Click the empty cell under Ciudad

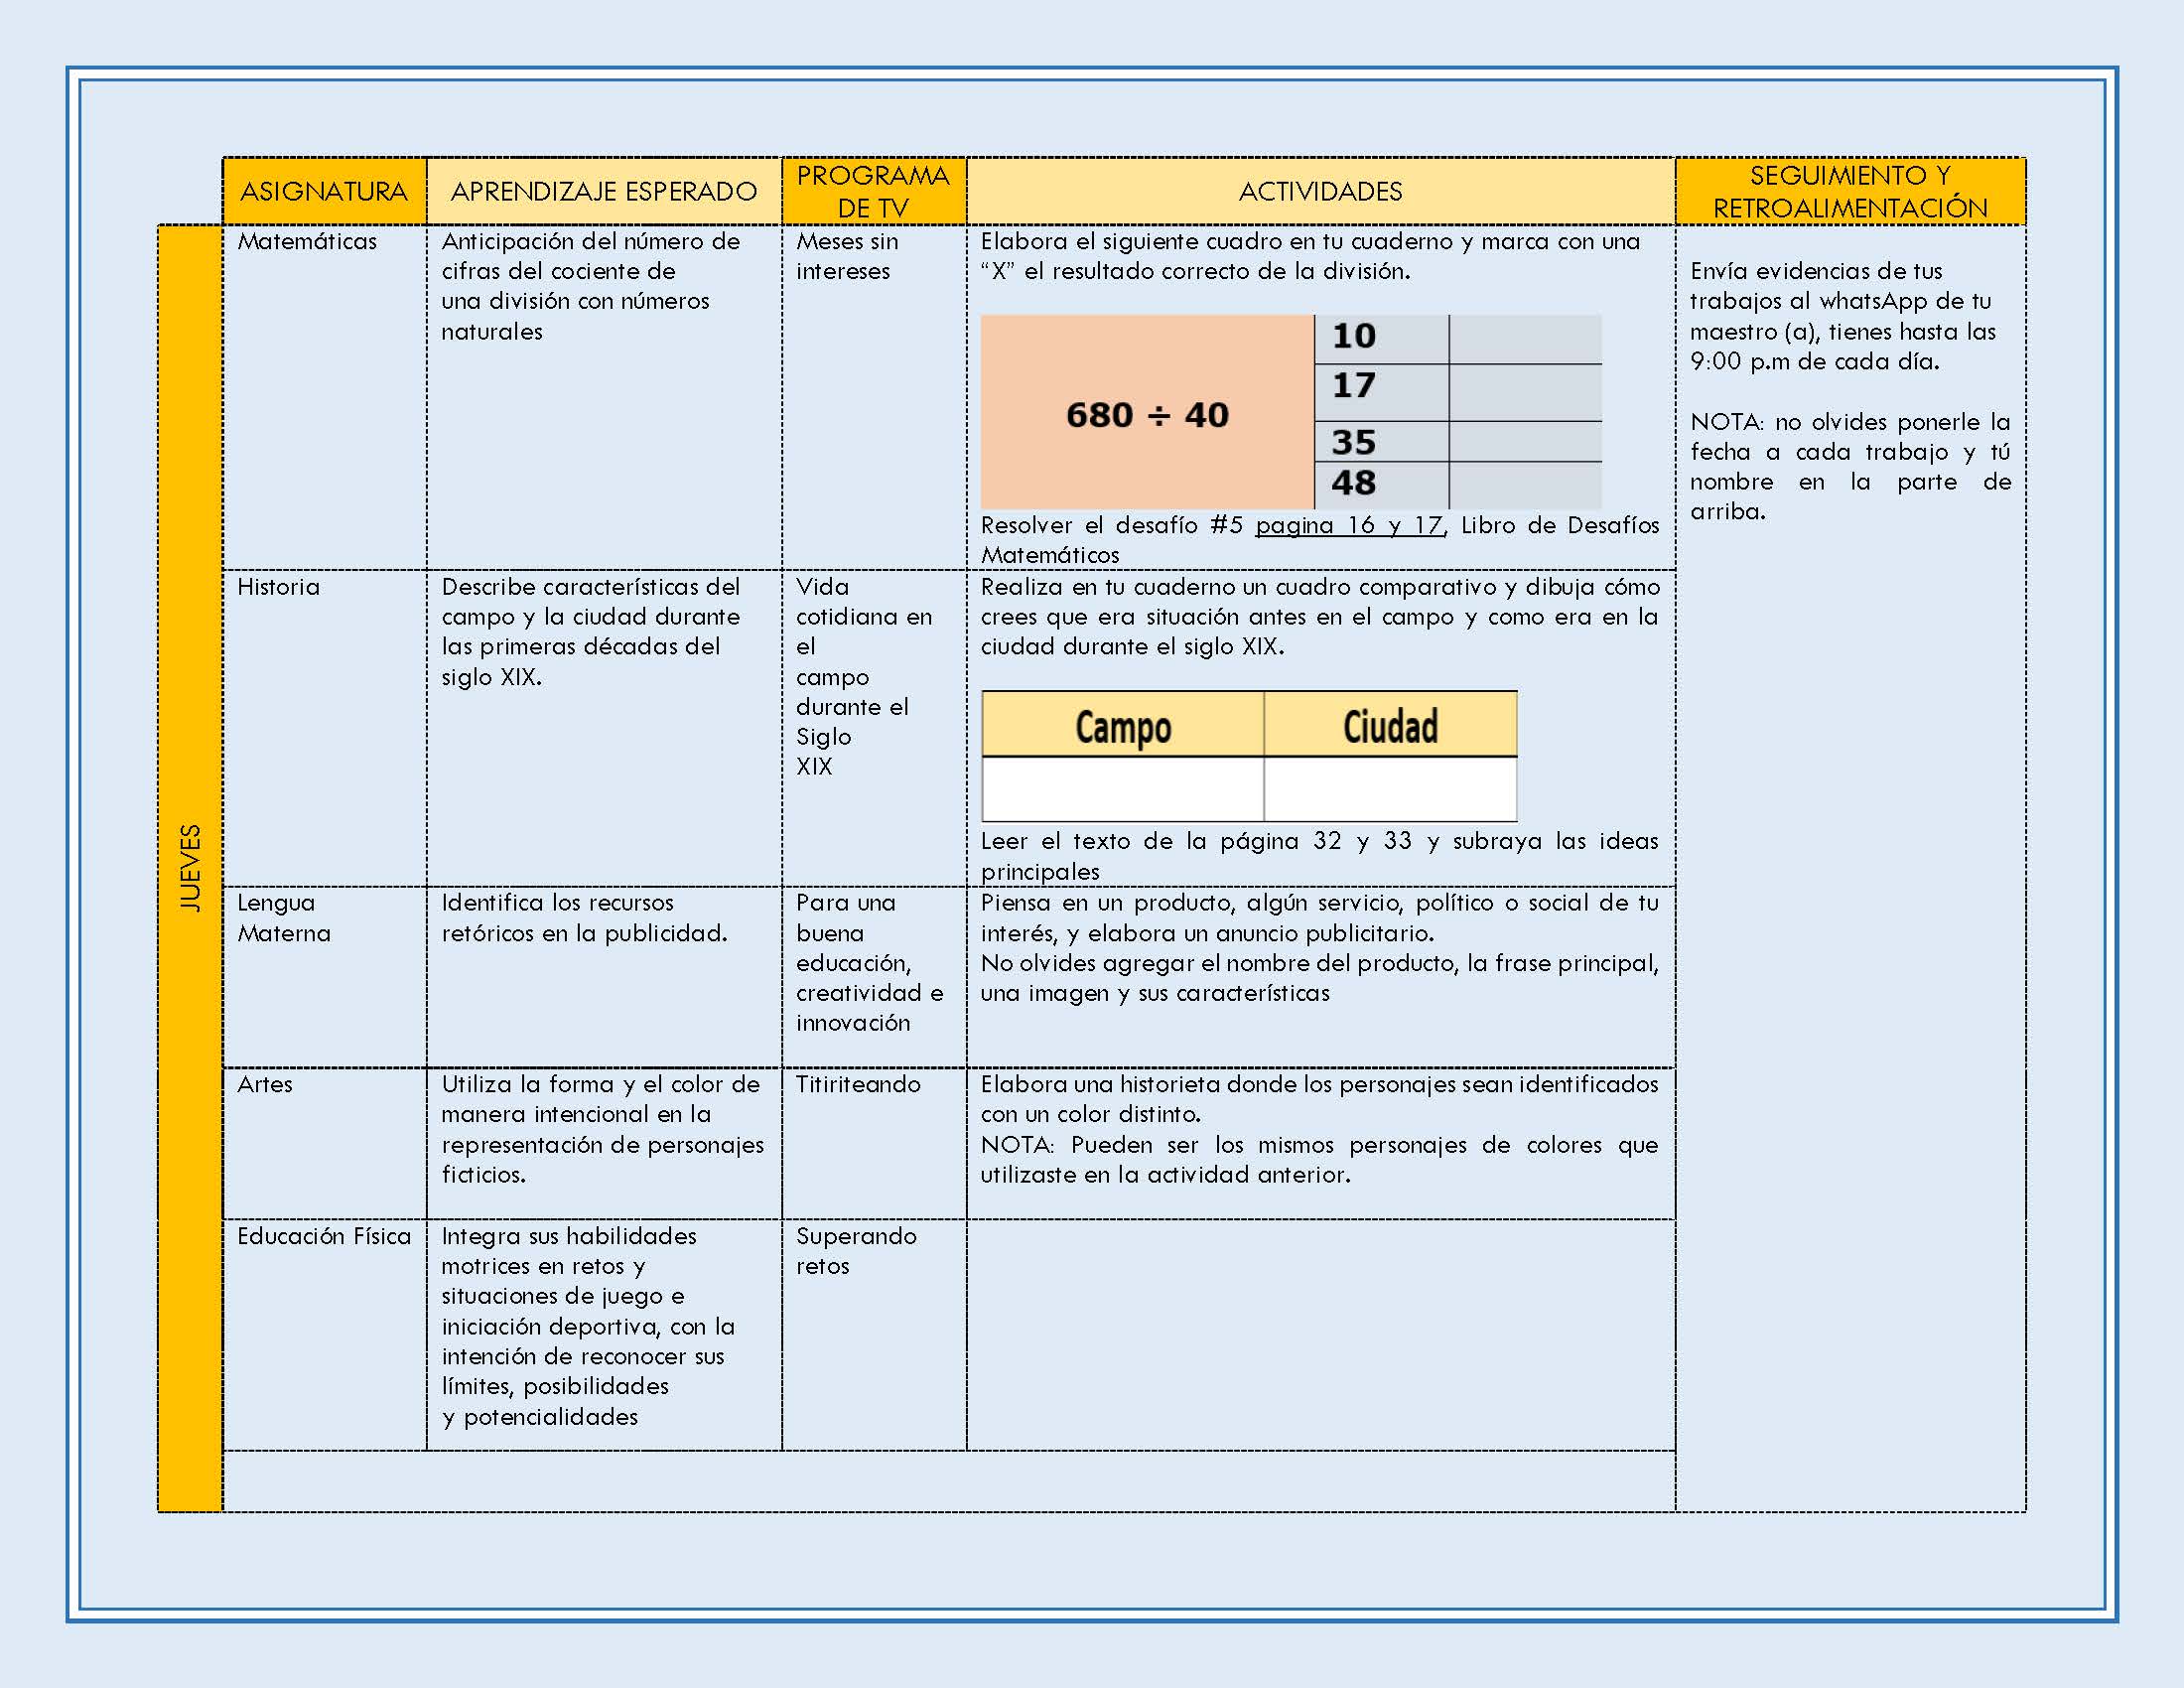pos(1390,788)
